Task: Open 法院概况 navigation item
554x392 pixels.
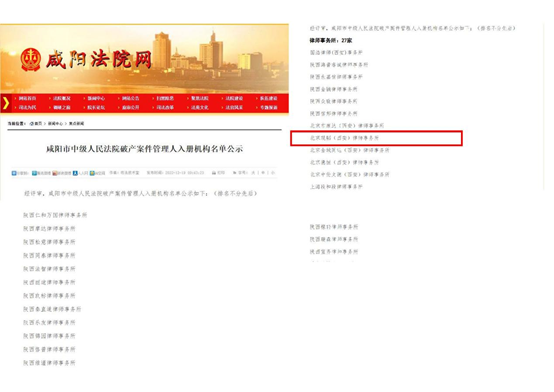Action: pos(62,98)
